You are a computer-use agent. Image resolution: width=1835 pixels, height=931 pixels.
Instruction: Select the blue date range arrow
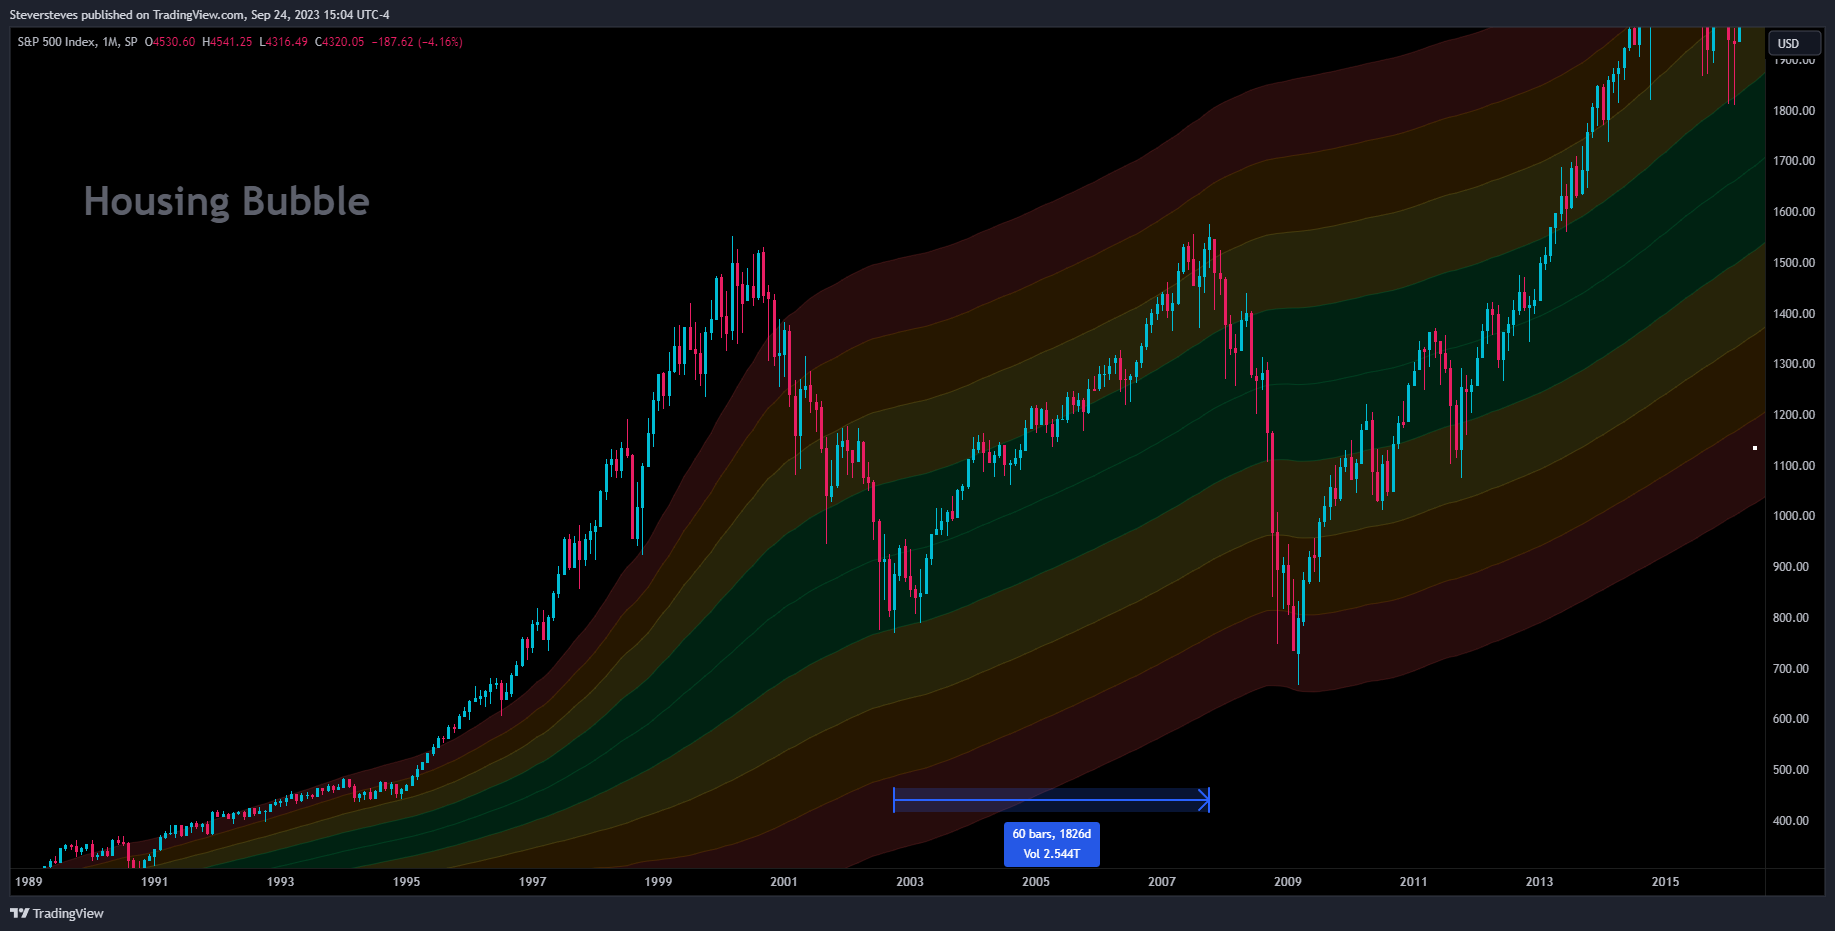click(1051, 799)
